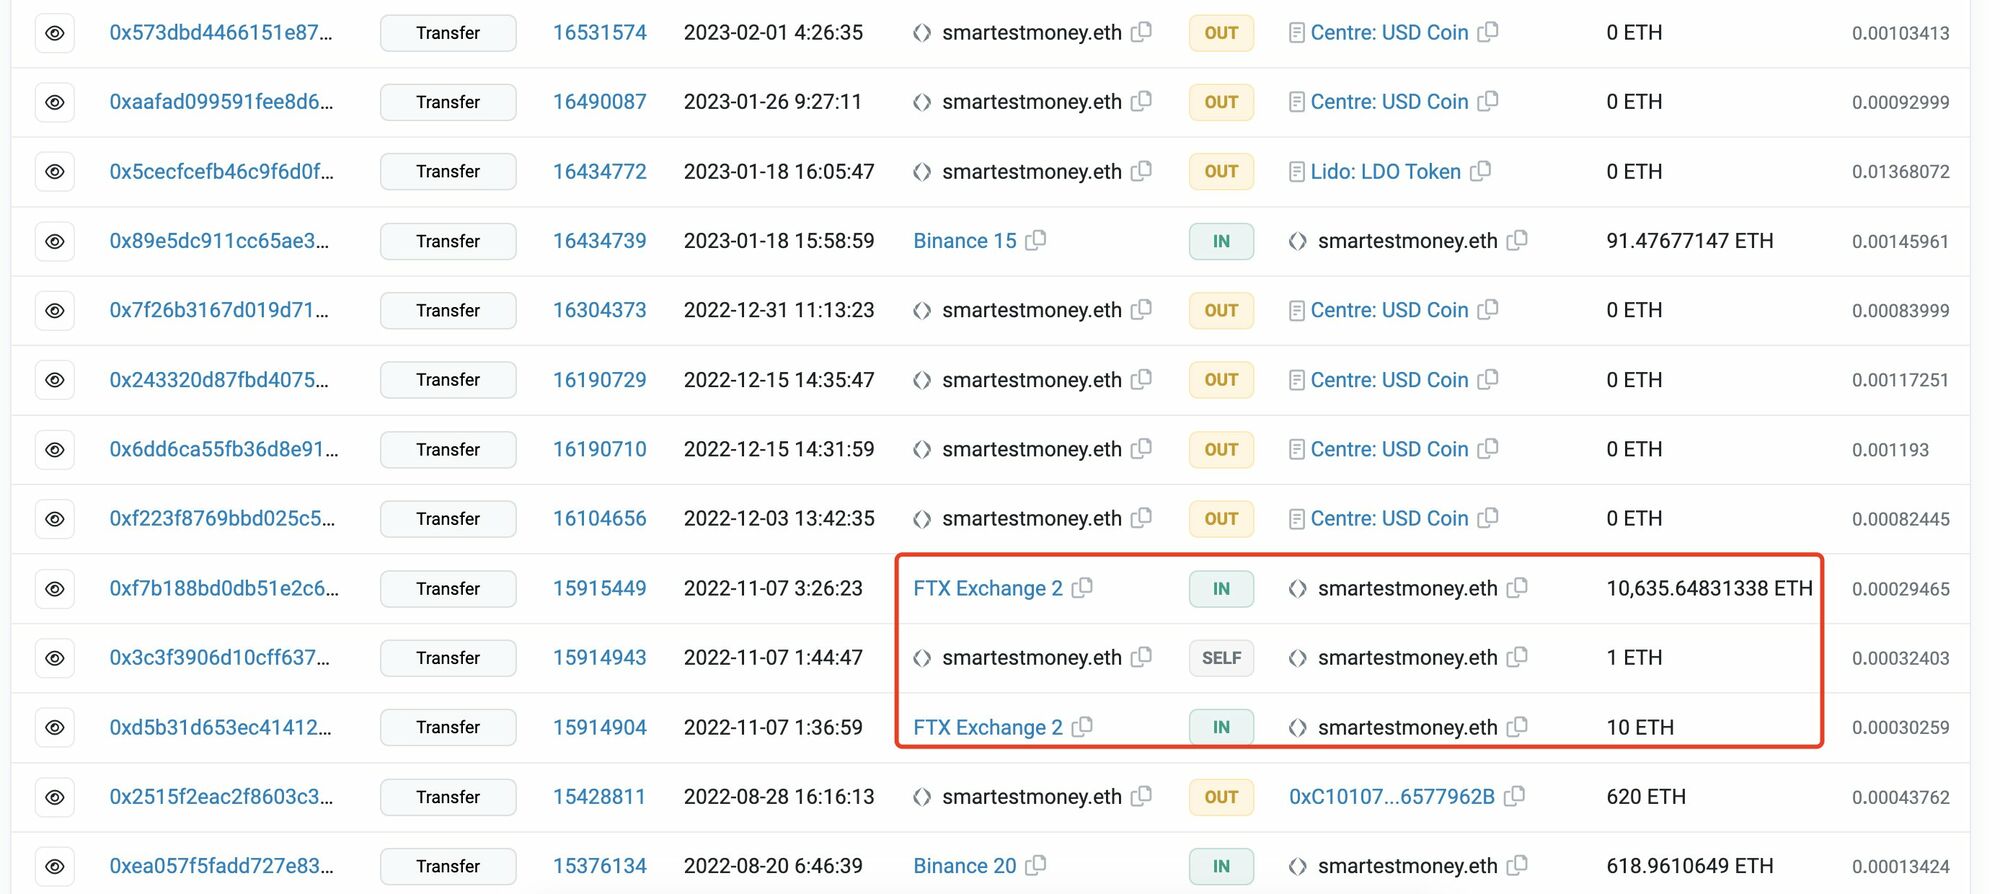Copy Lido: LDO Token address

(x=1481, y=171)
